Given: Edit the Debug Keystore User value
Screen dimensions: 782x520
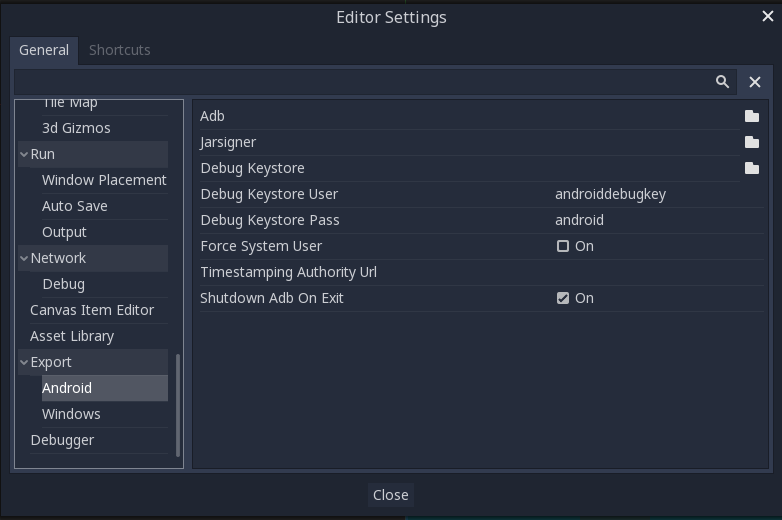Looking at the screenshot, I should pyautogui.click(x=655, y=194).
